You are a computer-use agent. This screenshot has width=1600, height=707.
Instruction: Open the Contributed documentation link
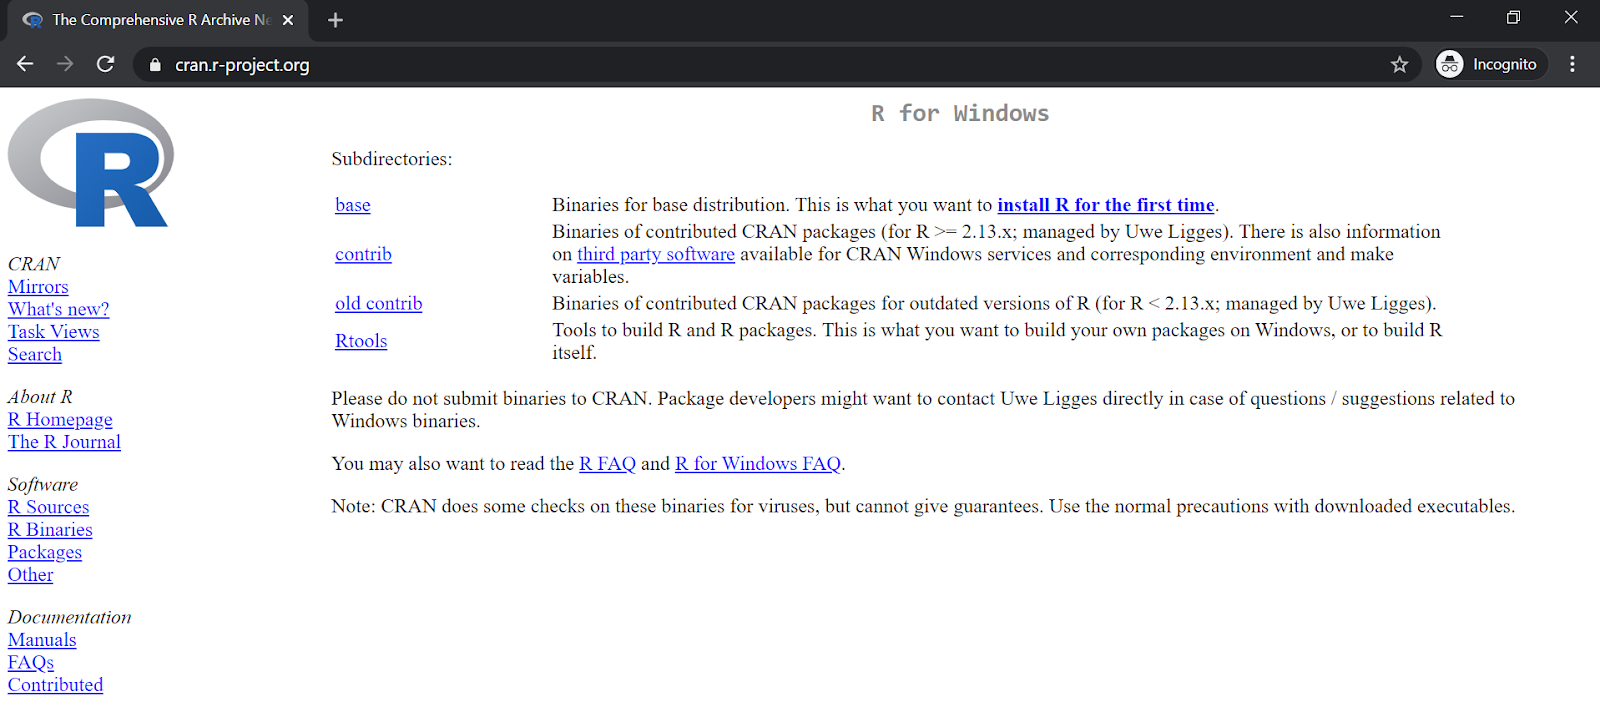pos(55,685)
